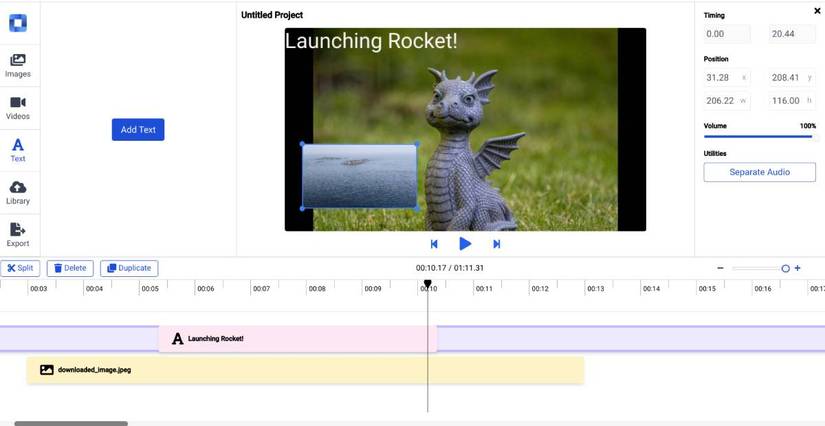The image size is (825, 426).
Task: Close the properties panel
Action: point(817,11)
